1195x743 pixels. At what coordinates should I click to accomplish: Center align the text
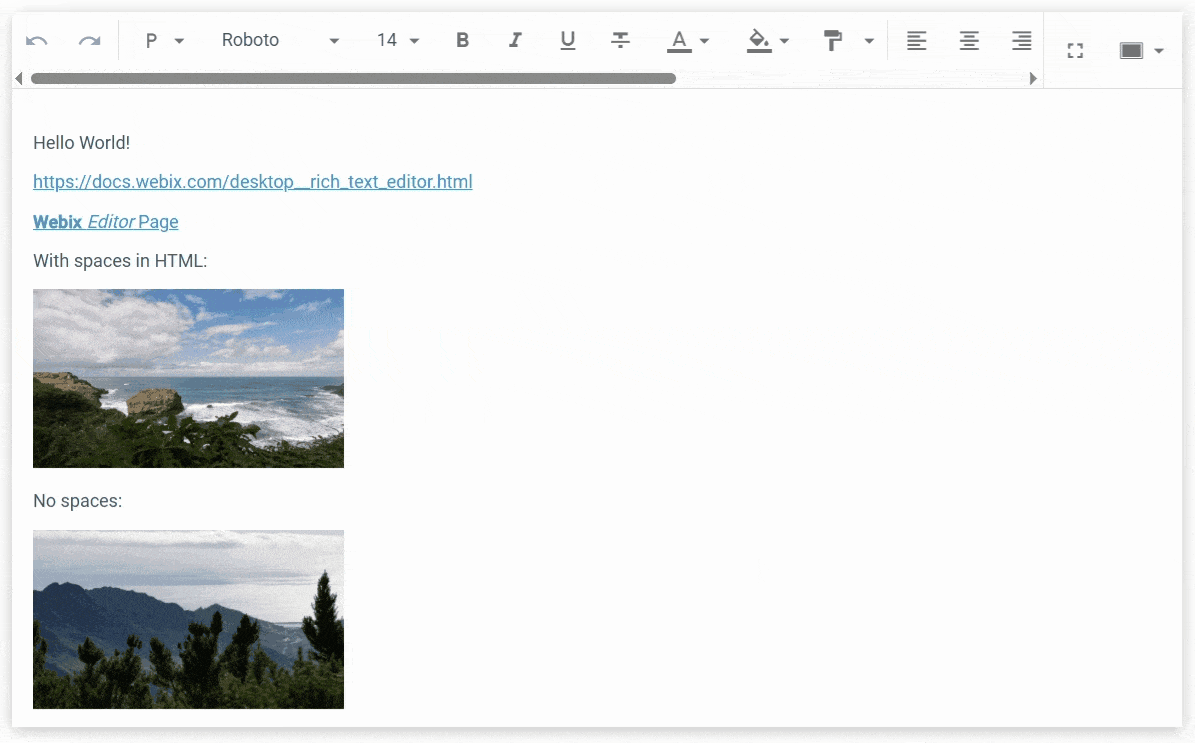click(x=969, y=40)
